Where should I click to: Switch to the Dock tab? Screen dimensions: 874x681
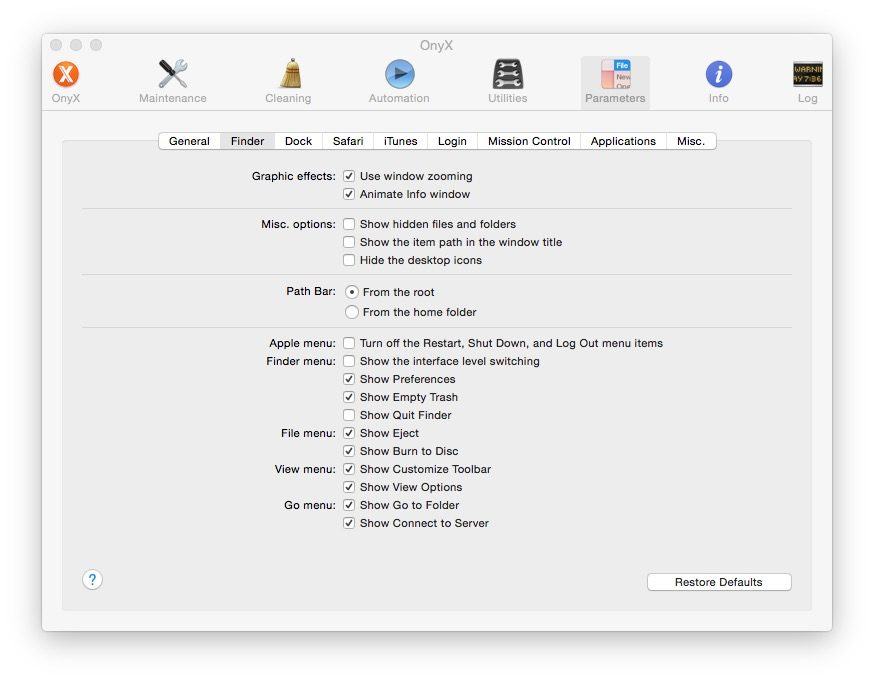coord(298,142)
